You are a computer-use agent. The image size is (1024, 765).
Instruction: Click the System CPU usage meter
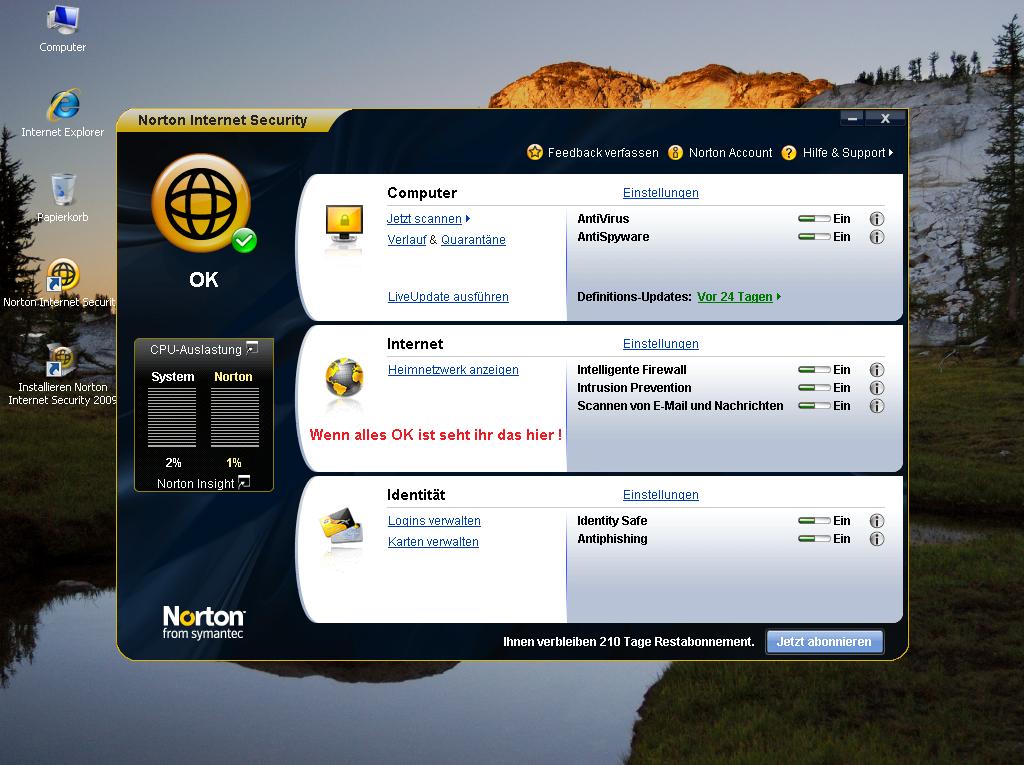pos(172,417)
